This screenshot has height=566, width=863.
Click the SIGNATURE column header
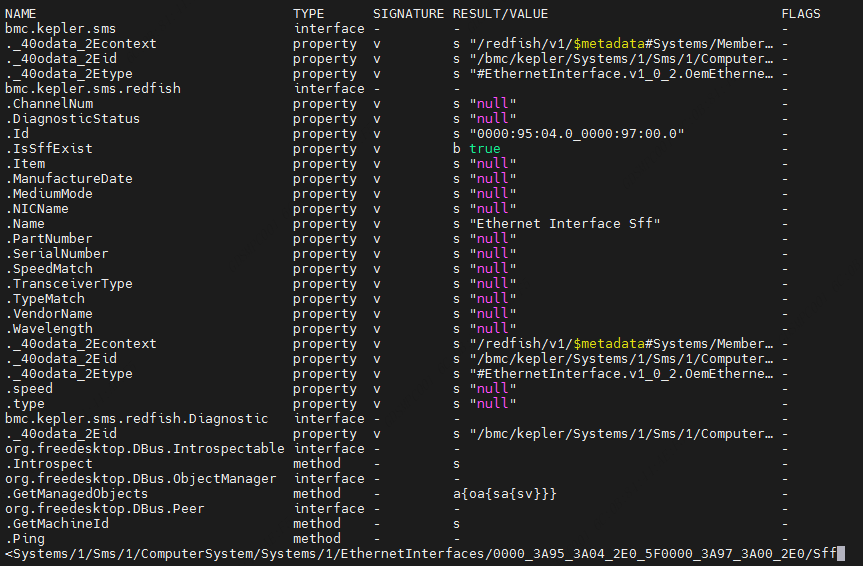click(x=408, y=14)
